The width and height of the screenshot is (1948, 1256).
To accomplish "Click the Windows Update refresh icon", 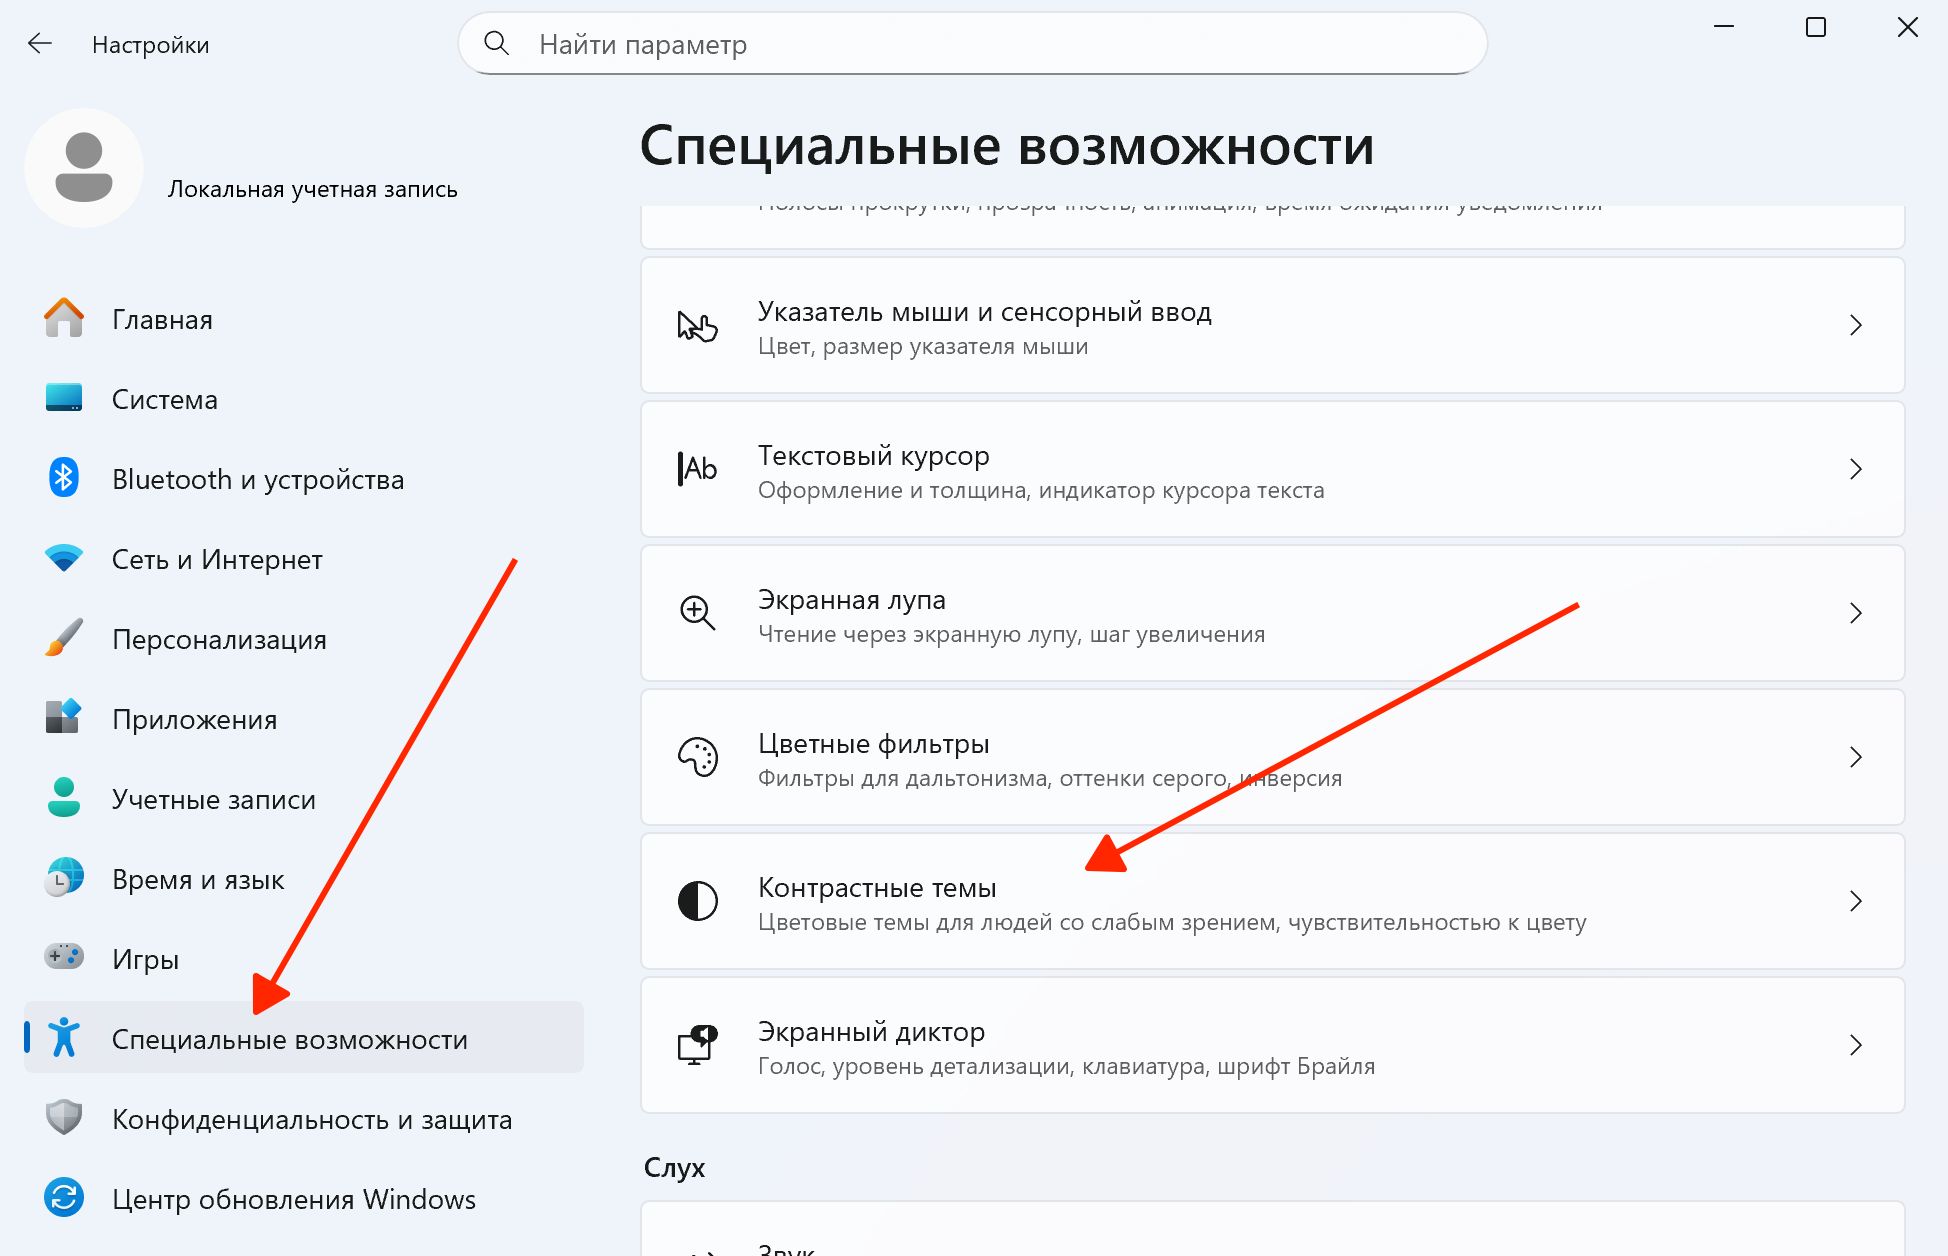I will tap(64, 1197).
